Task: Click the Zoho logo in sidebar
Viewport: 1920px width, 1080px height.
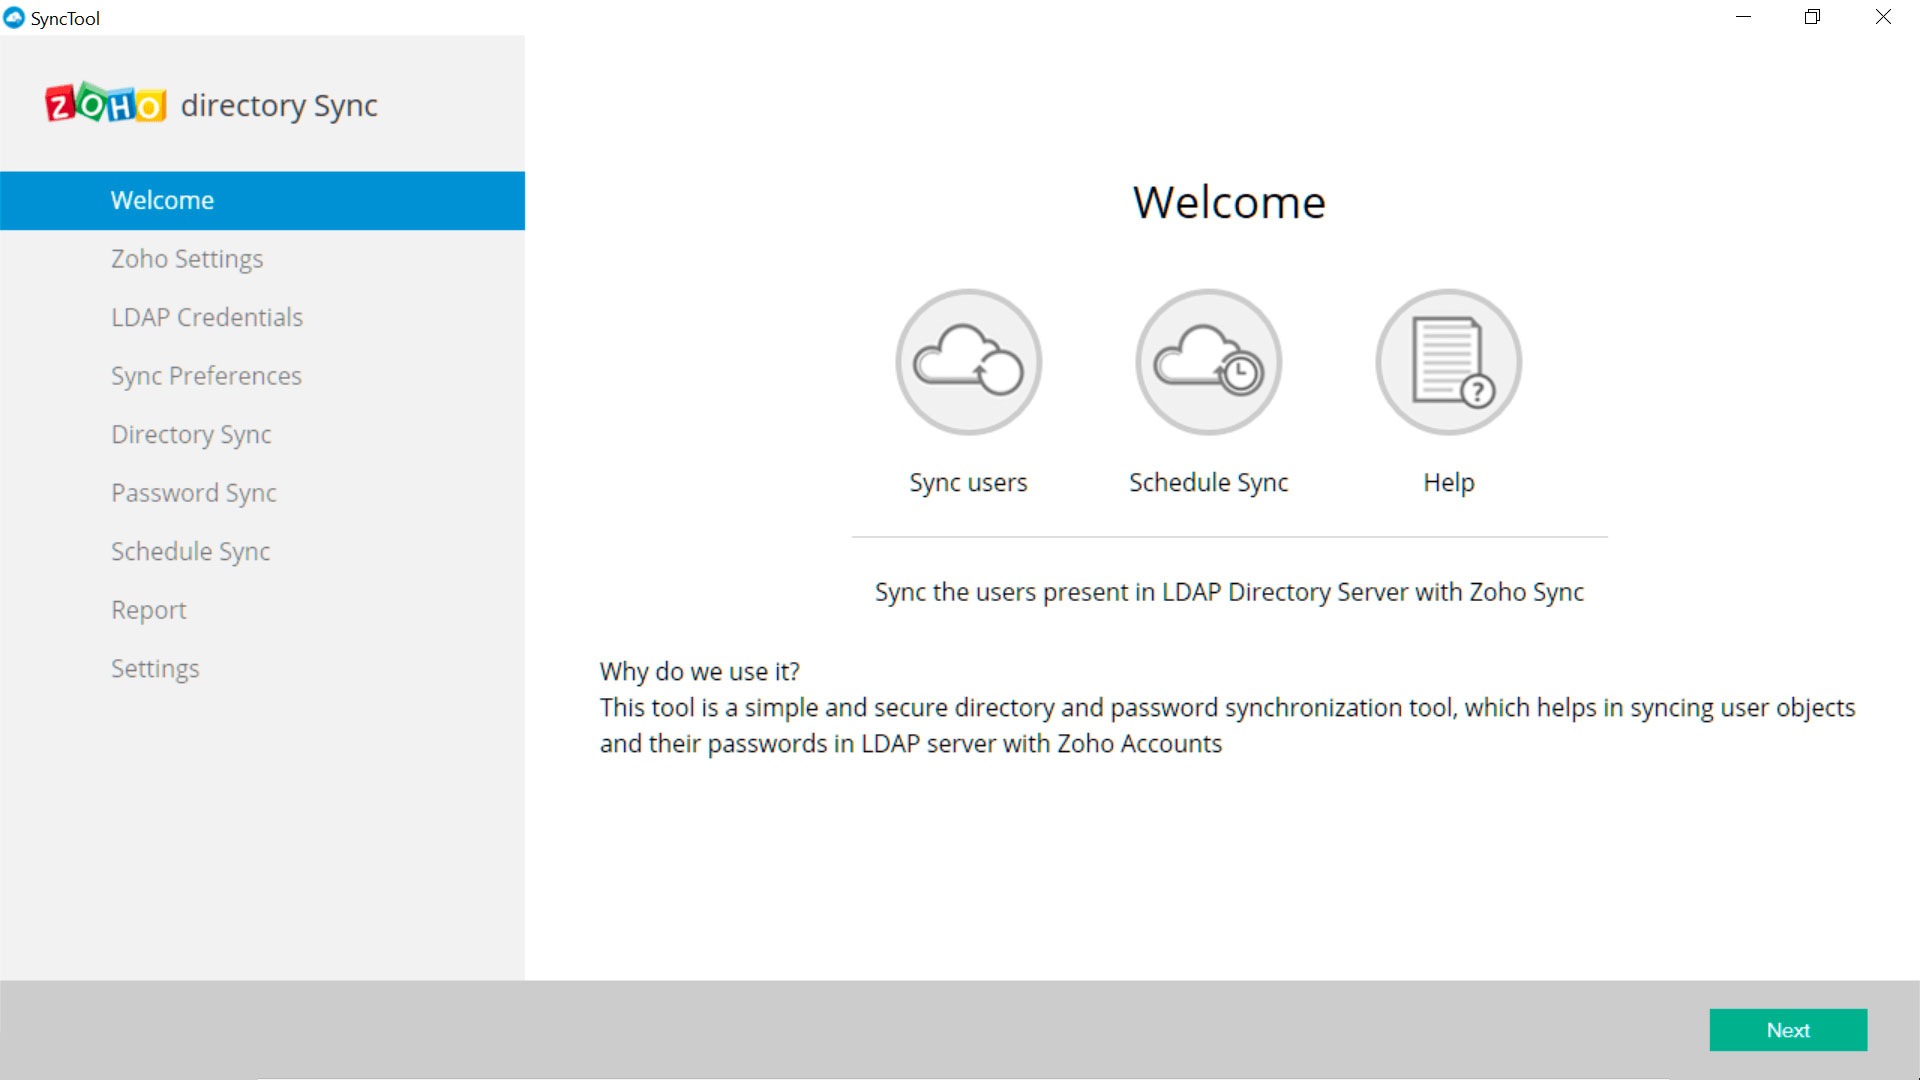Action: pos(105,104)
